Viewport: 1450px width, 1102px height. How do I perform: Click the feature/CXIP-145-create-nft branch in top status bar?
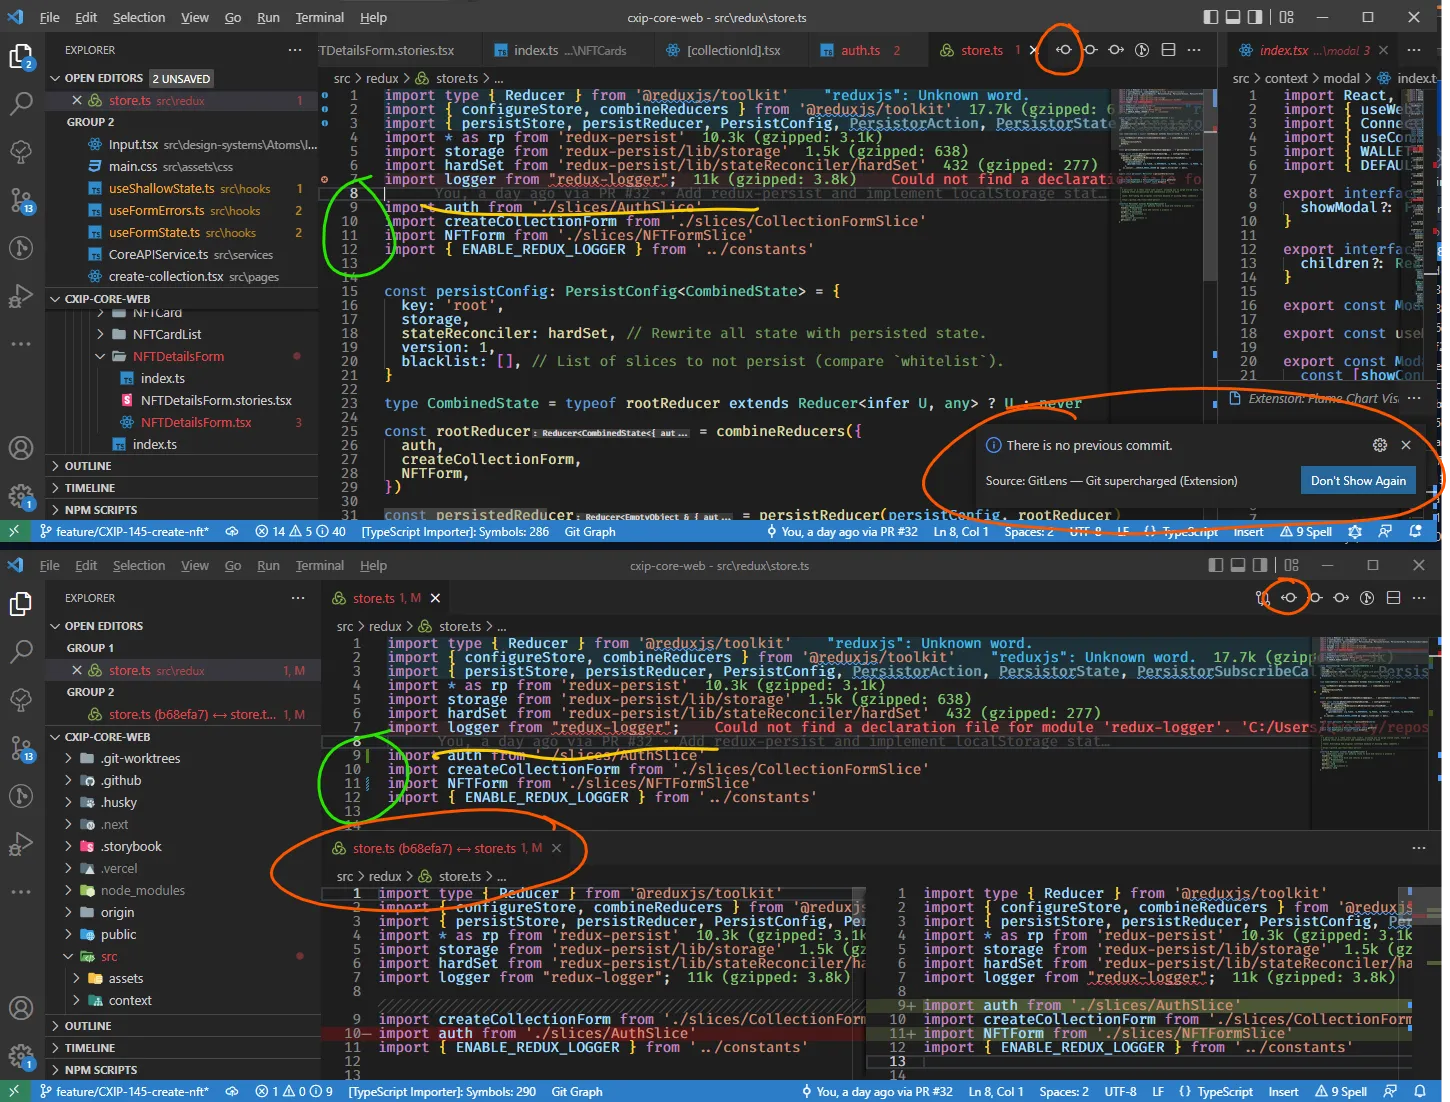pos(124,532)
